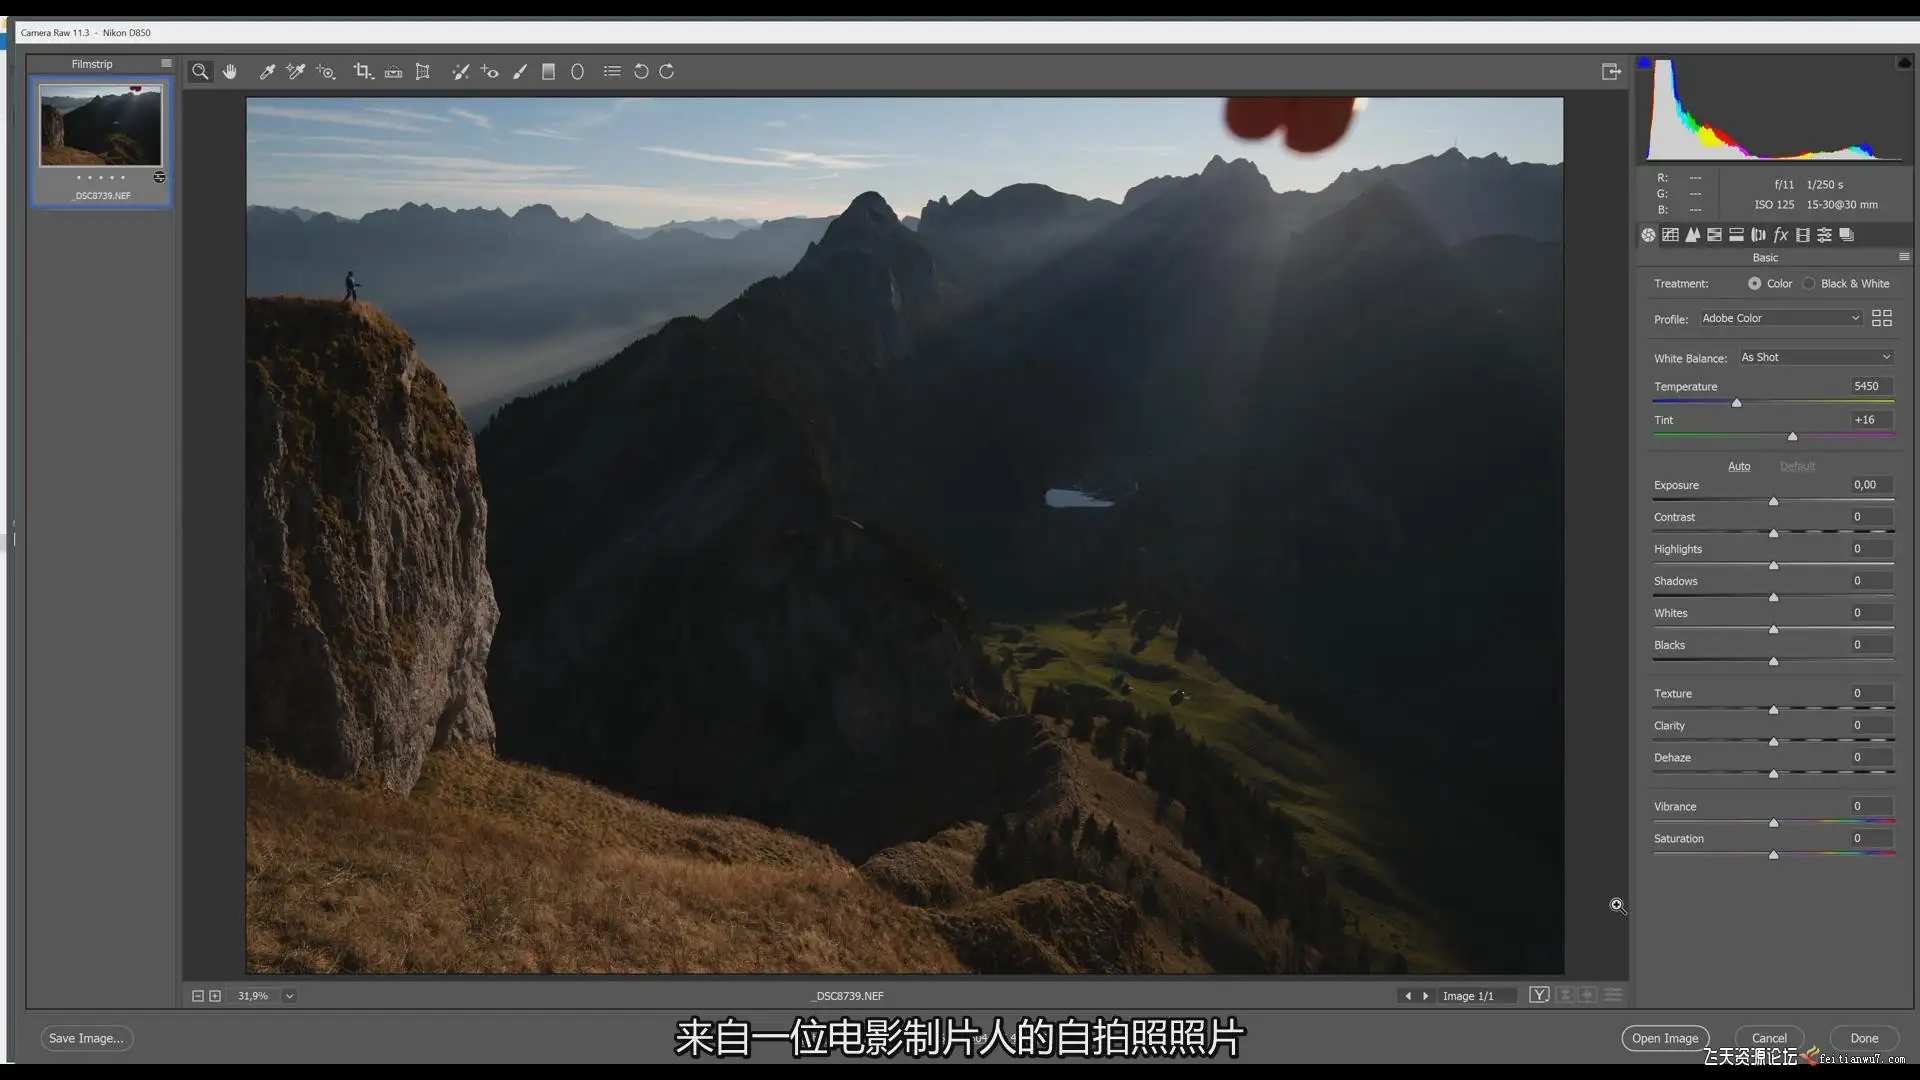
Task: Activate the Red Eye Removal tool
Action: click(489, 71)
